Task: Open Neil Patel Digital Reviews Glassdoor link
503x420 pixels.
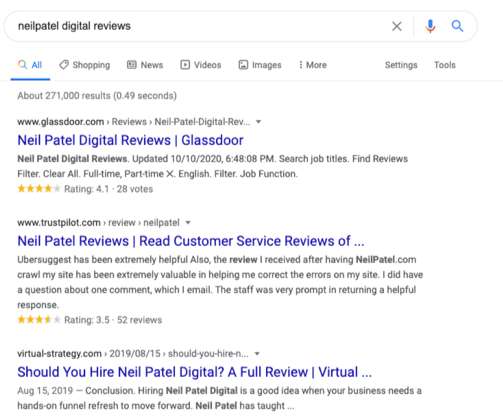Action: tap(130, 140)
